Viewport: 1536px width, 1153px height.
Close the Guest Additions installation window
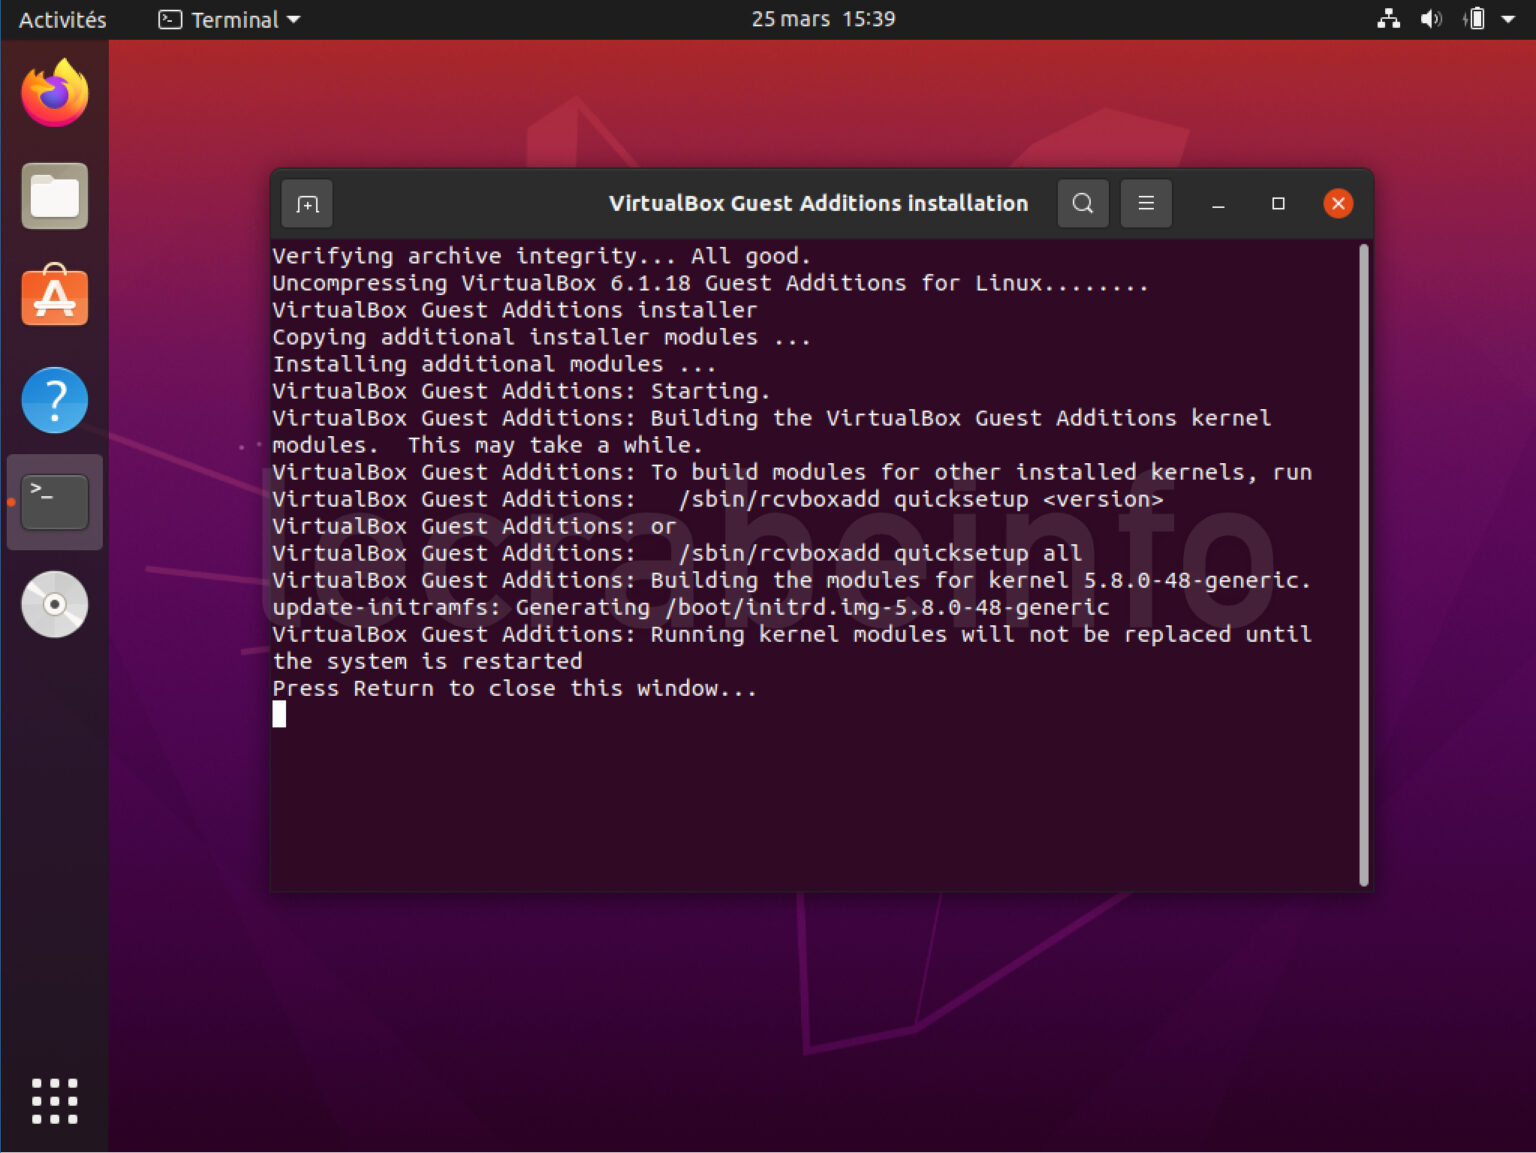coord(1338,204)
